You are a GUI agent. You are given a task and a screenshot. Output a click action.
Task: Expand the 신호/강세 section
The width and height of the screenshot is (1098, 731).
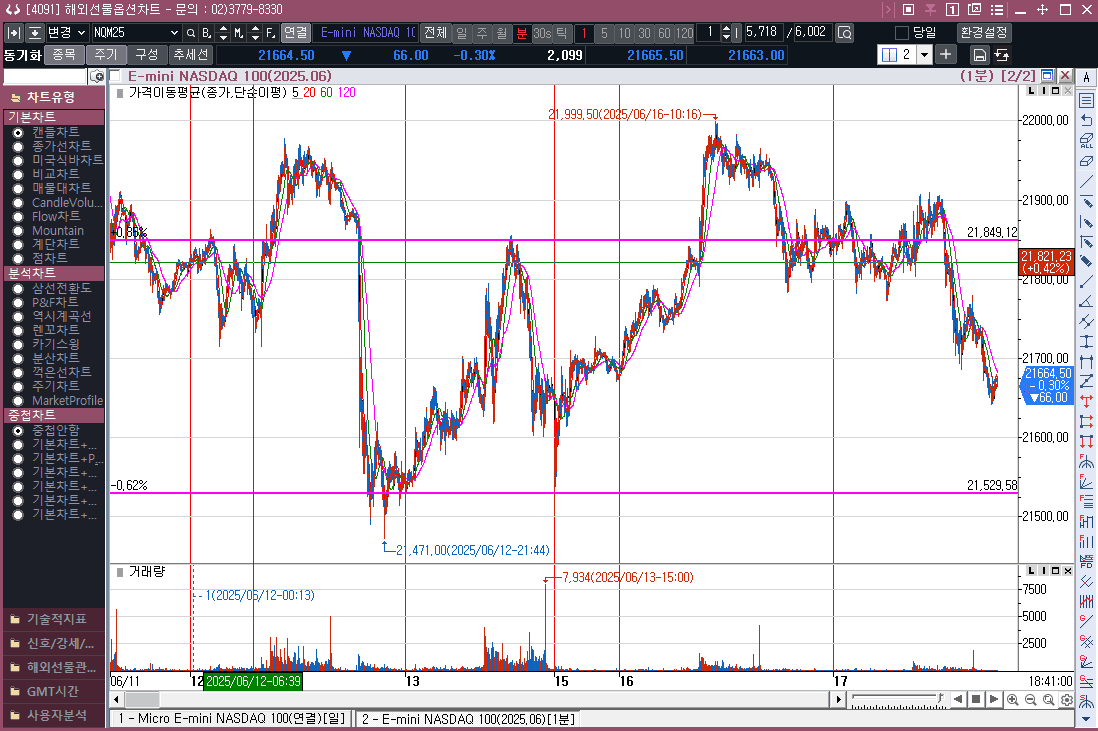[x=53, y=643]
